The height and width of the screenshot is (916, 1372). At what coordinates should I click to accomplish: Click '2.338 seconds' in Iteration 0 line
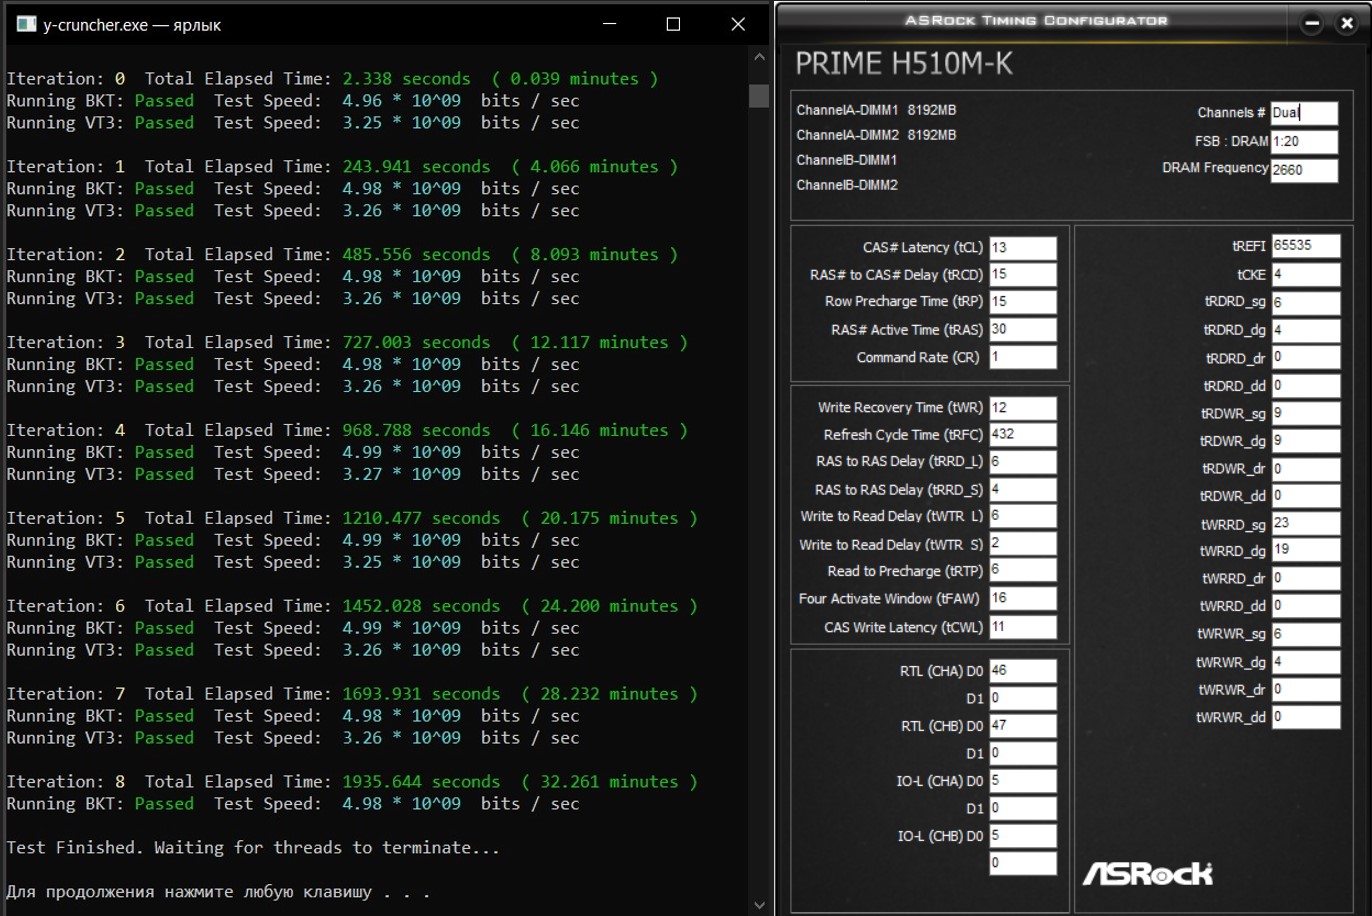[x=406, y=79]
